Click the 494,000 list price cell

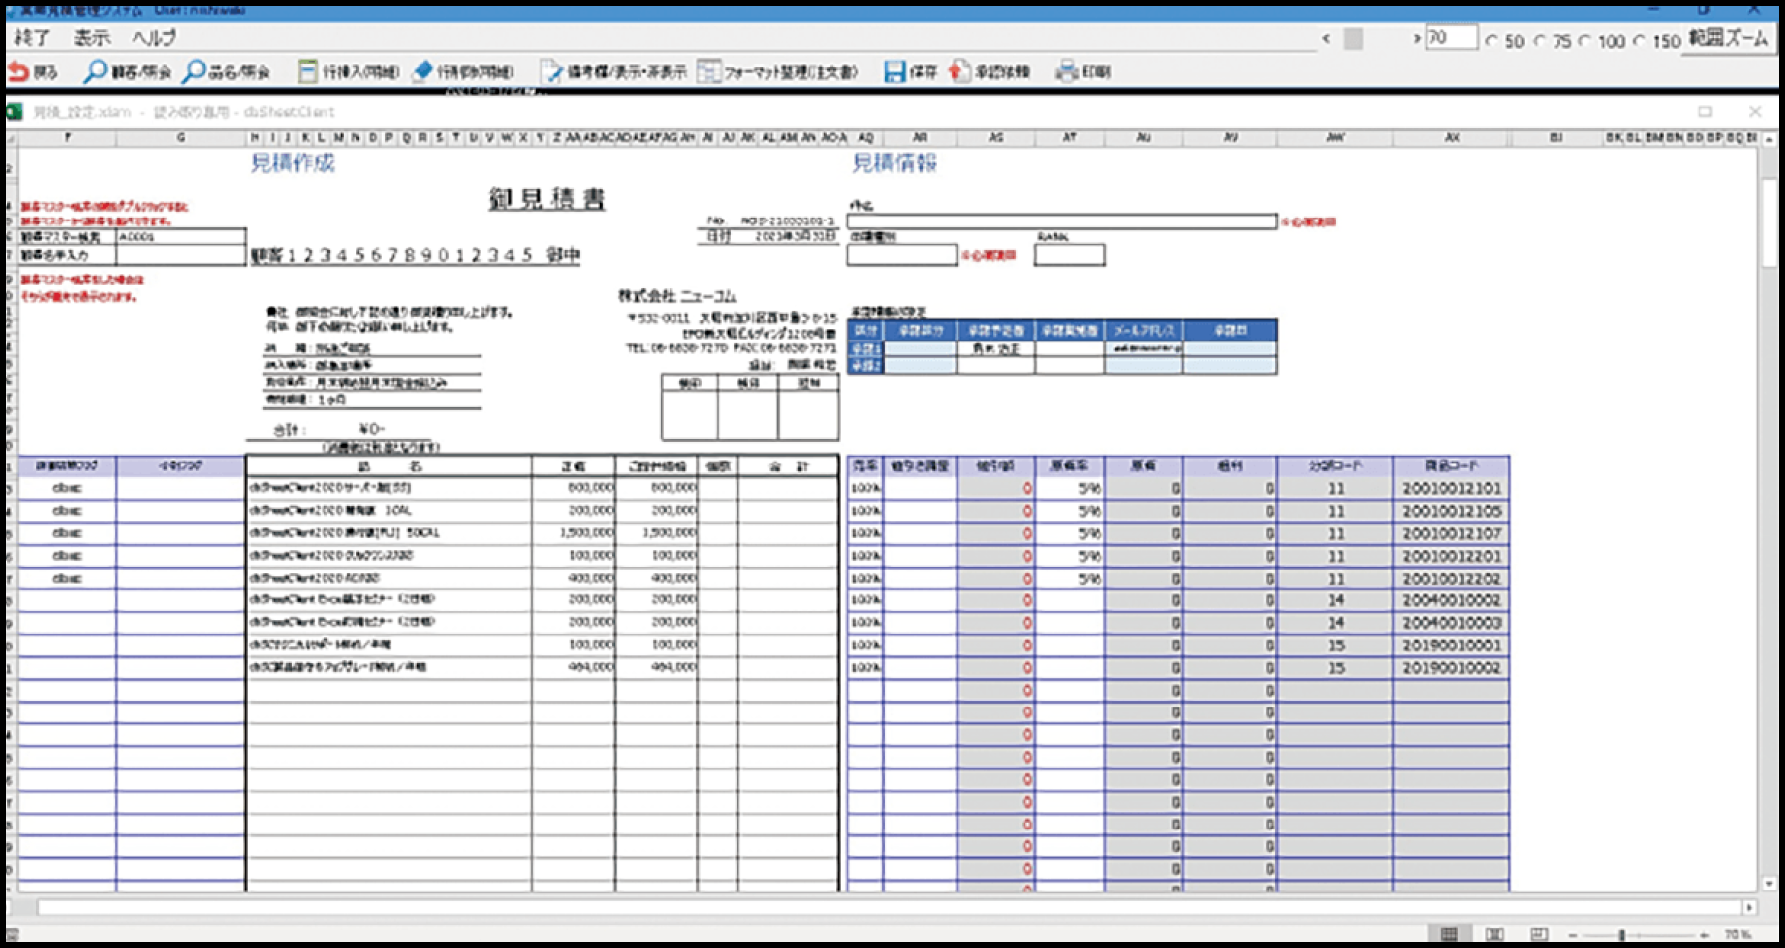point(573,667)
